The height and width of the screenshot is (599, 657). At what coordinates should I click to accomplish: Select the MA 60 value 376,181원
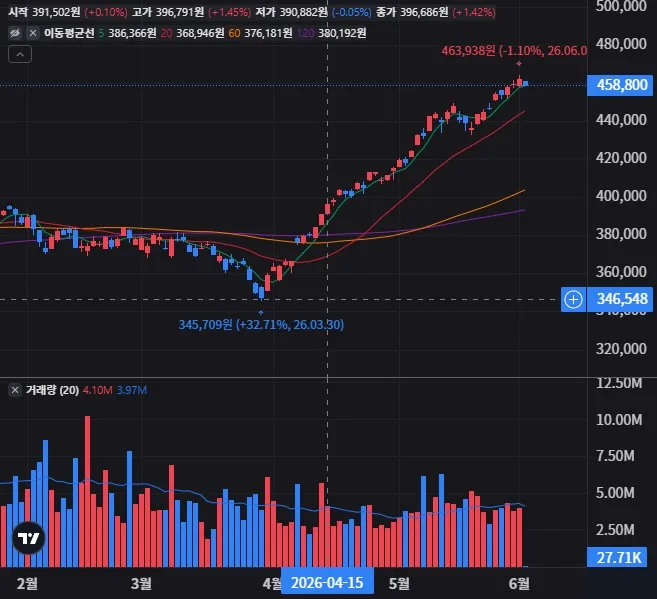point(268,33)
